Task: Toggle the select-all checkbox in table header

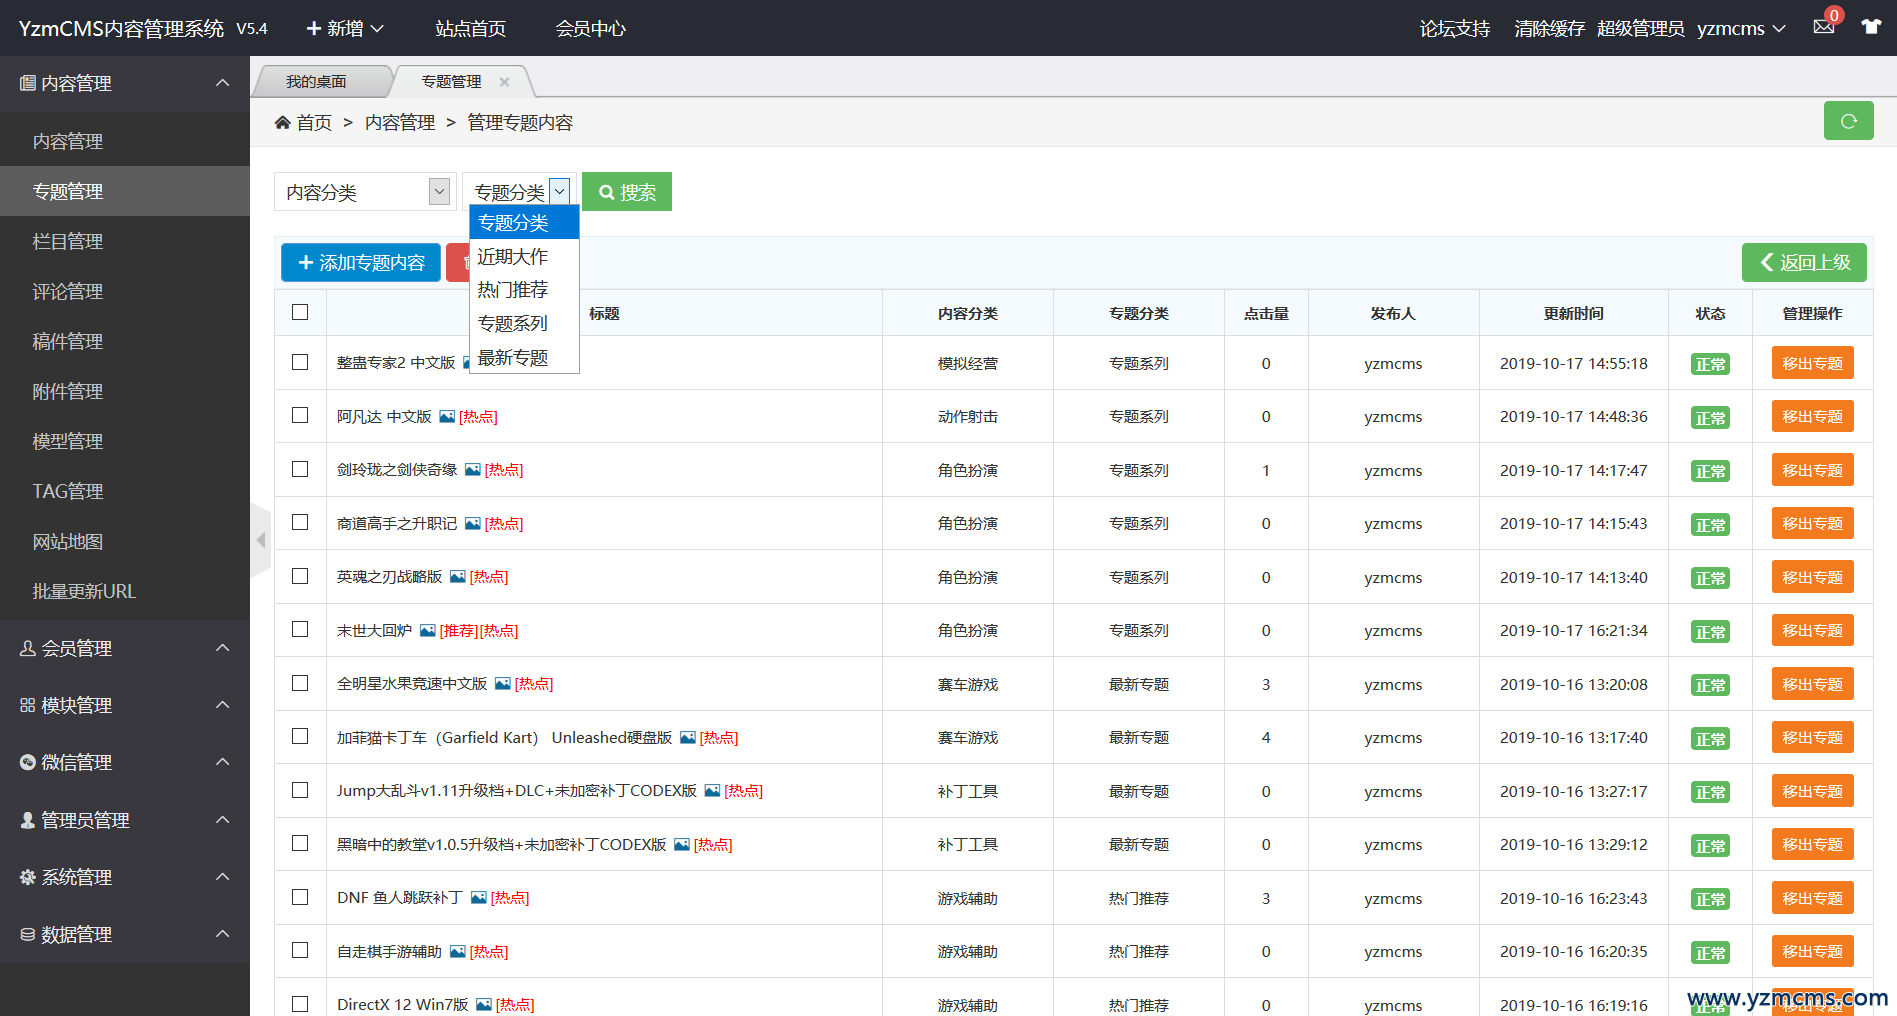Action: pyautogui.click(x=300, y=312)
